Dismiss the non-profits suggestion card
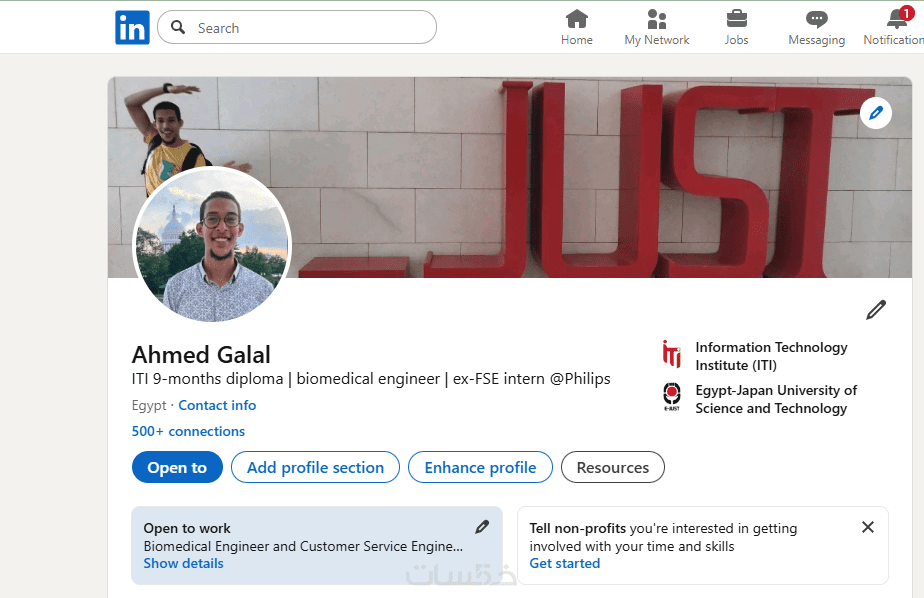924x598 pixels. point(867,527)
